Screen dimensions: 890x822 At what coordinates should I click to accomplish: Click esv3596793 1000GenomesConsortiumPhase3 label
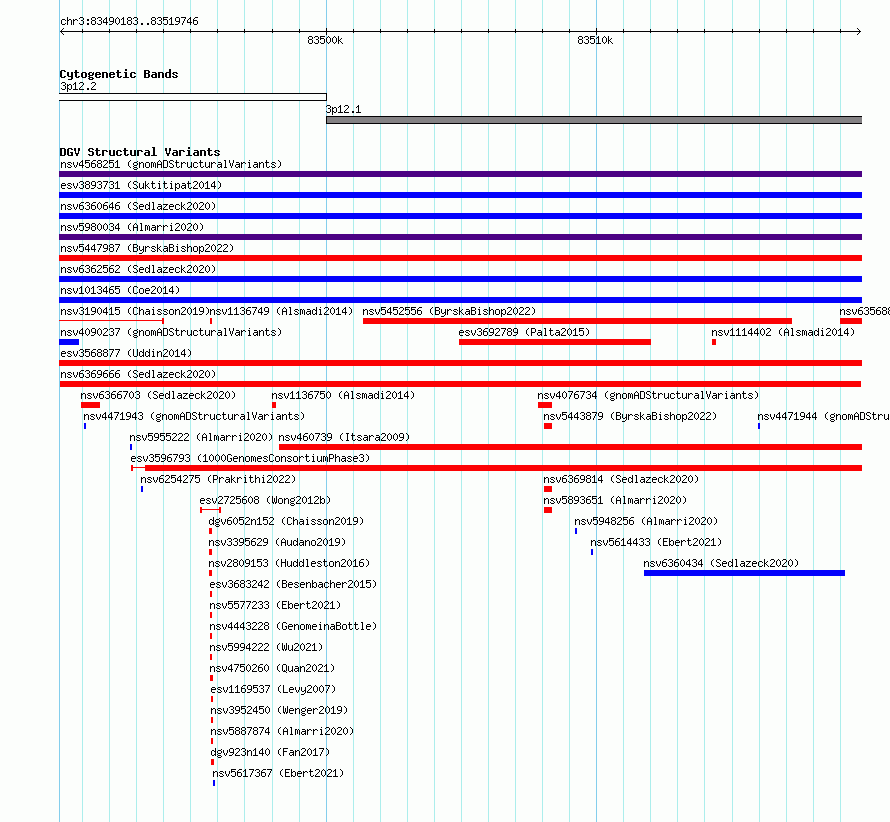click(250, 459)
